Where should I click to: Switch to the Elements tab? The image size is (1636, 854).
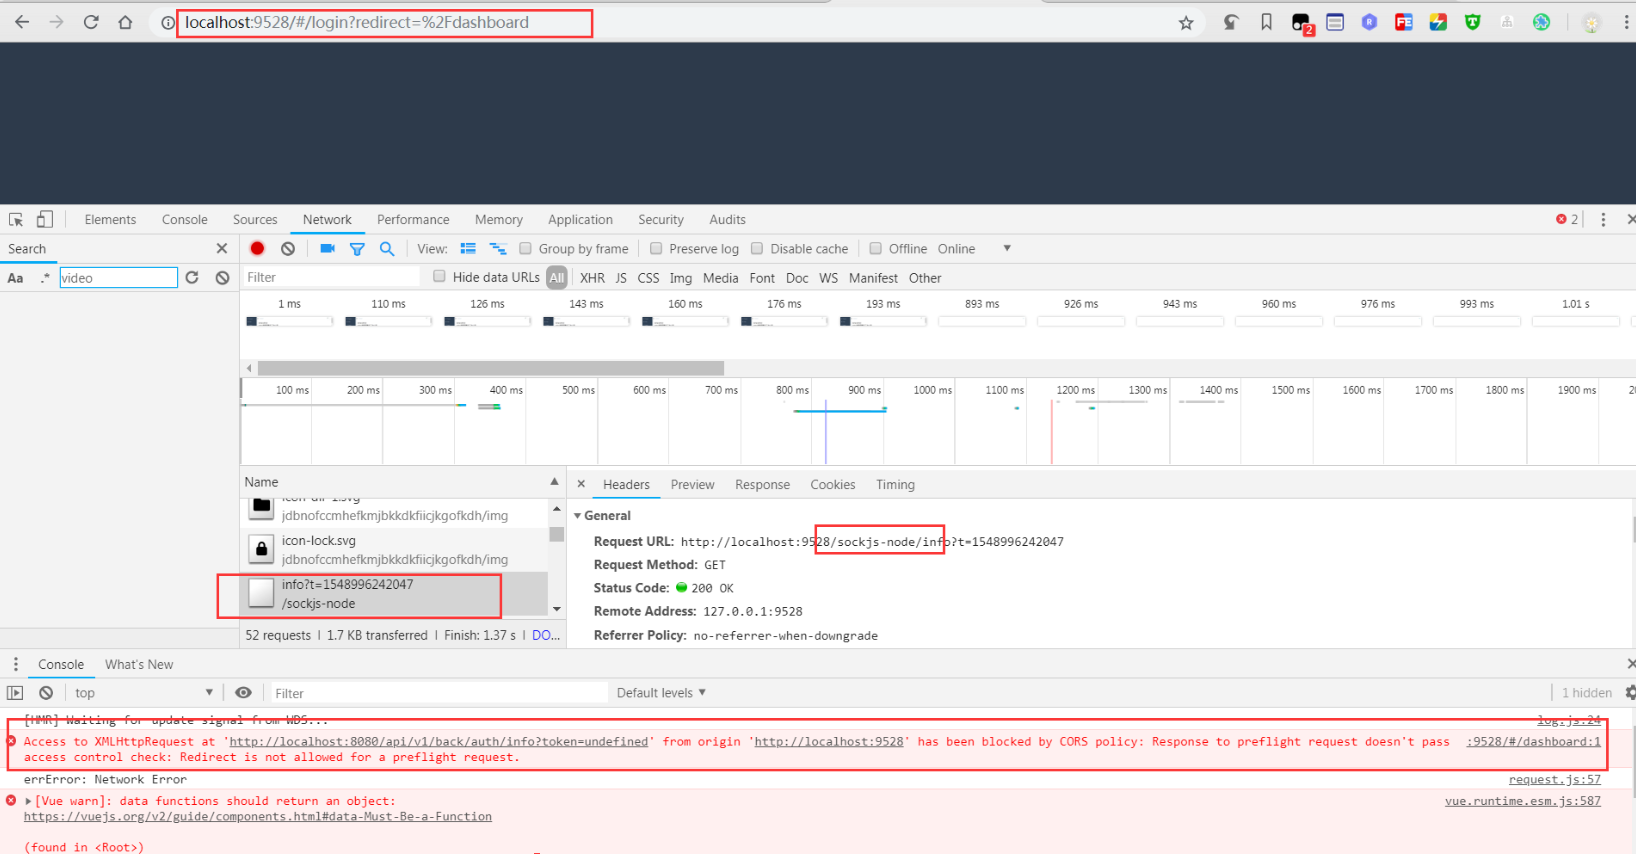pyautogui.click(x=110, y=219)
